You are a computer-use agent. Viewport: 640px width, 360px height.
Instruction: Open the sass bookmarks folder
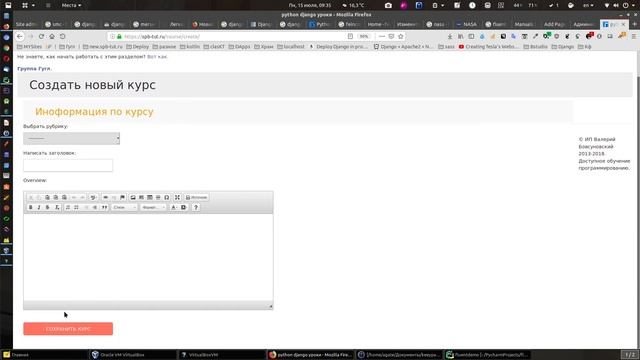pyautogui.click(x=447, y=47)
